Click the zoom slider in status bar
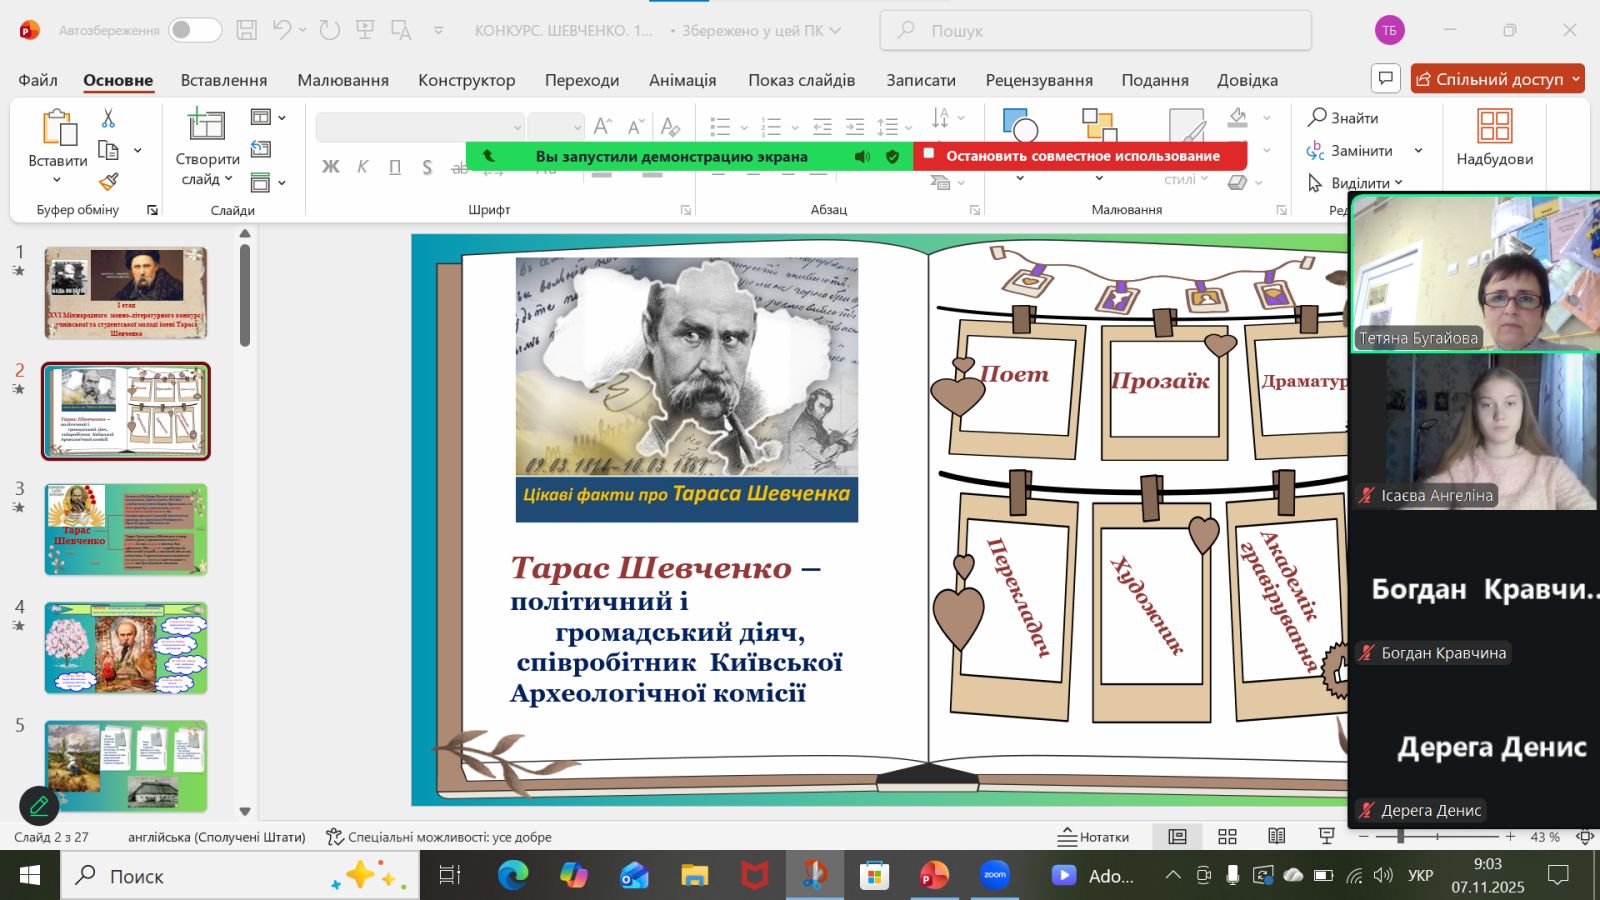The height and width of the screenshot is (900, 1600). tap(1400, 837)
